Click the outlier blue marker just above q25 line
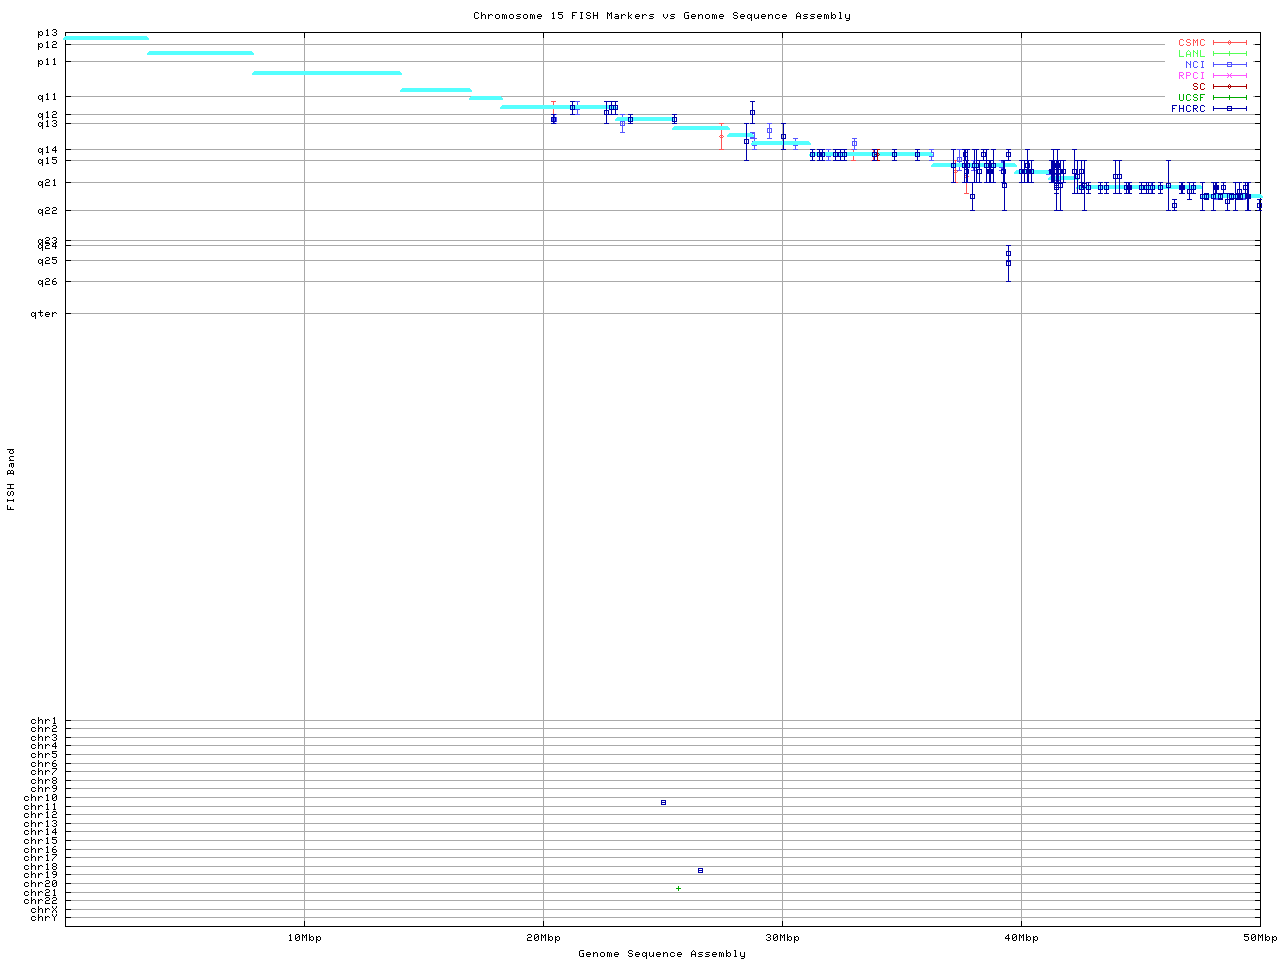The height and width of the screenshot is (960, 1280). 1008,254
